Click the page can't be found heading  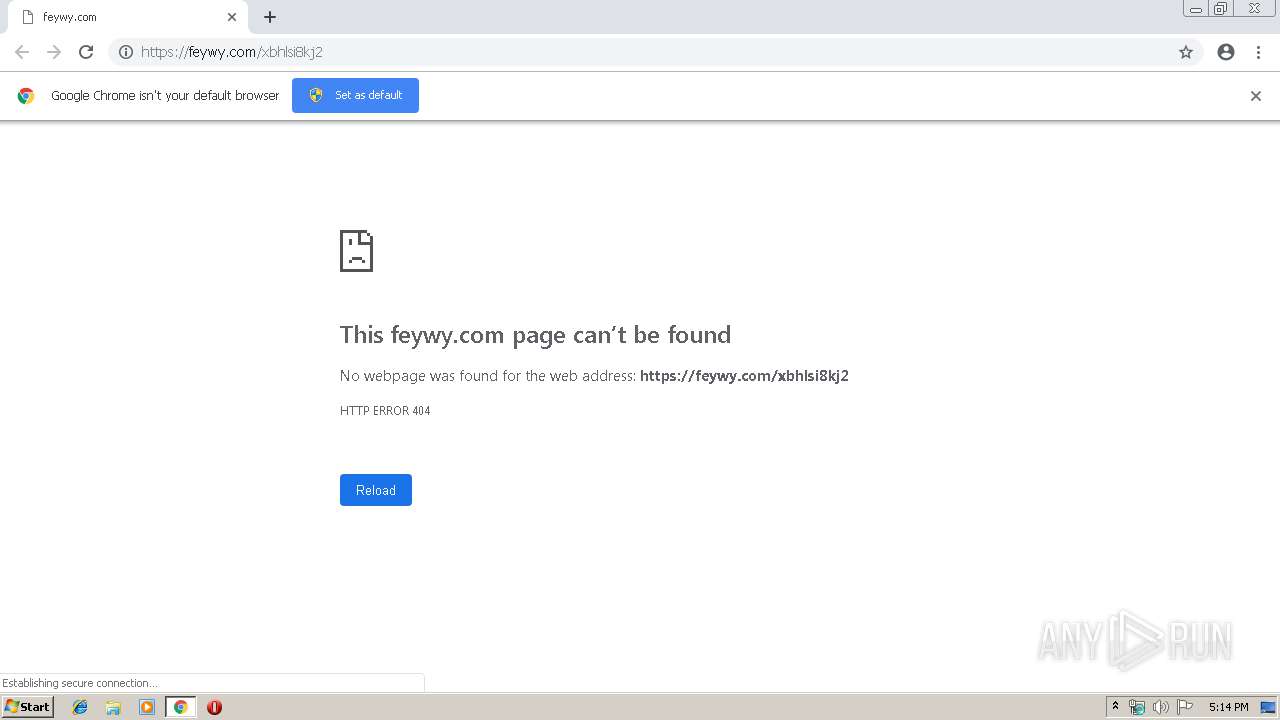click(535, 334)
